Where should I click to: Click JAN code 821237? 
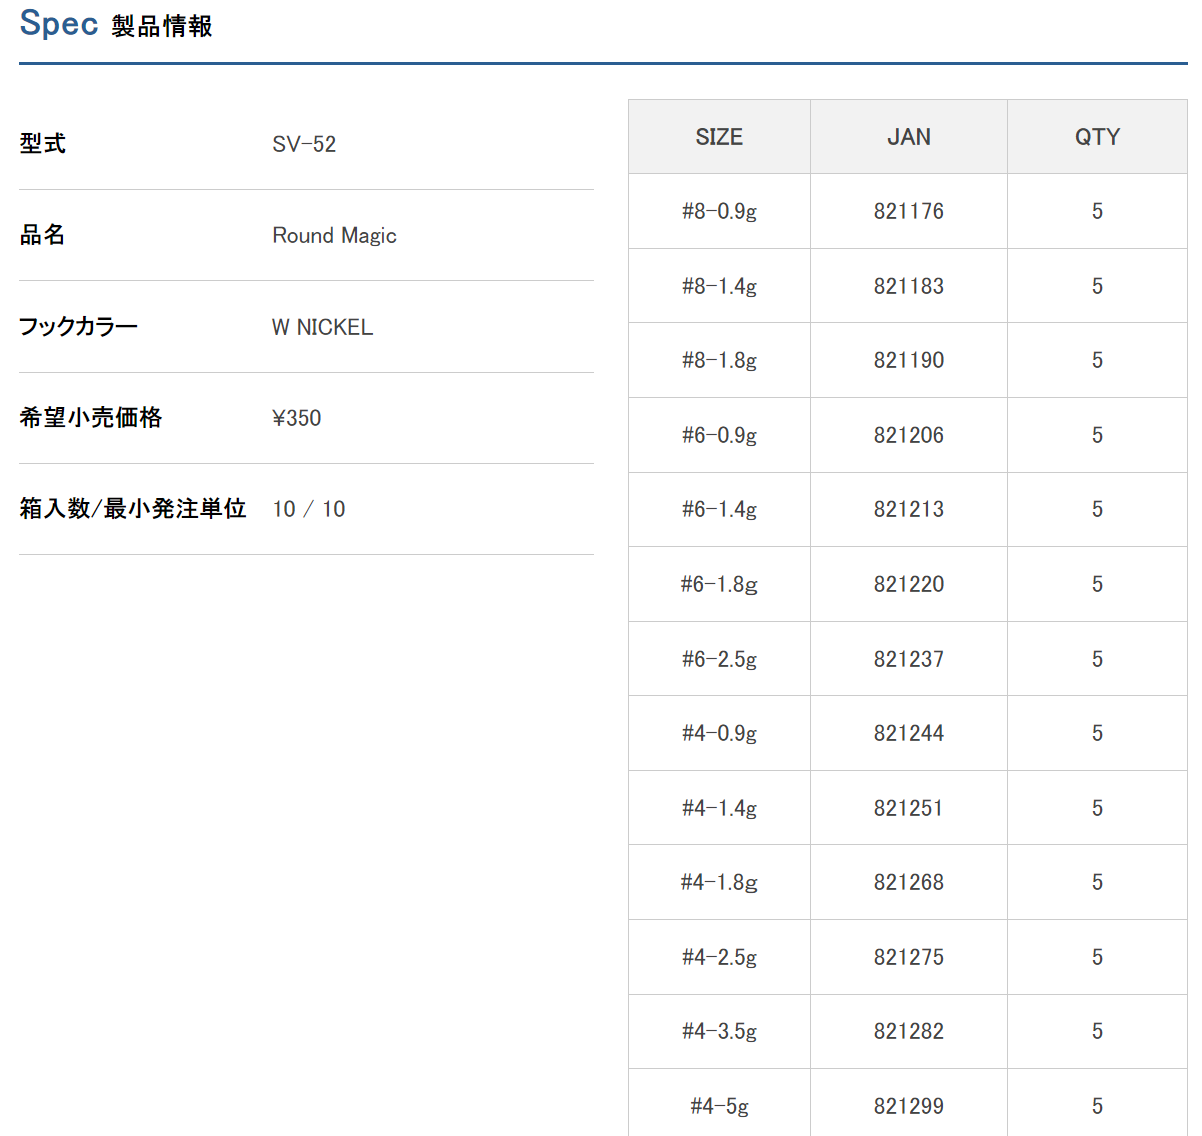[908, 659]
